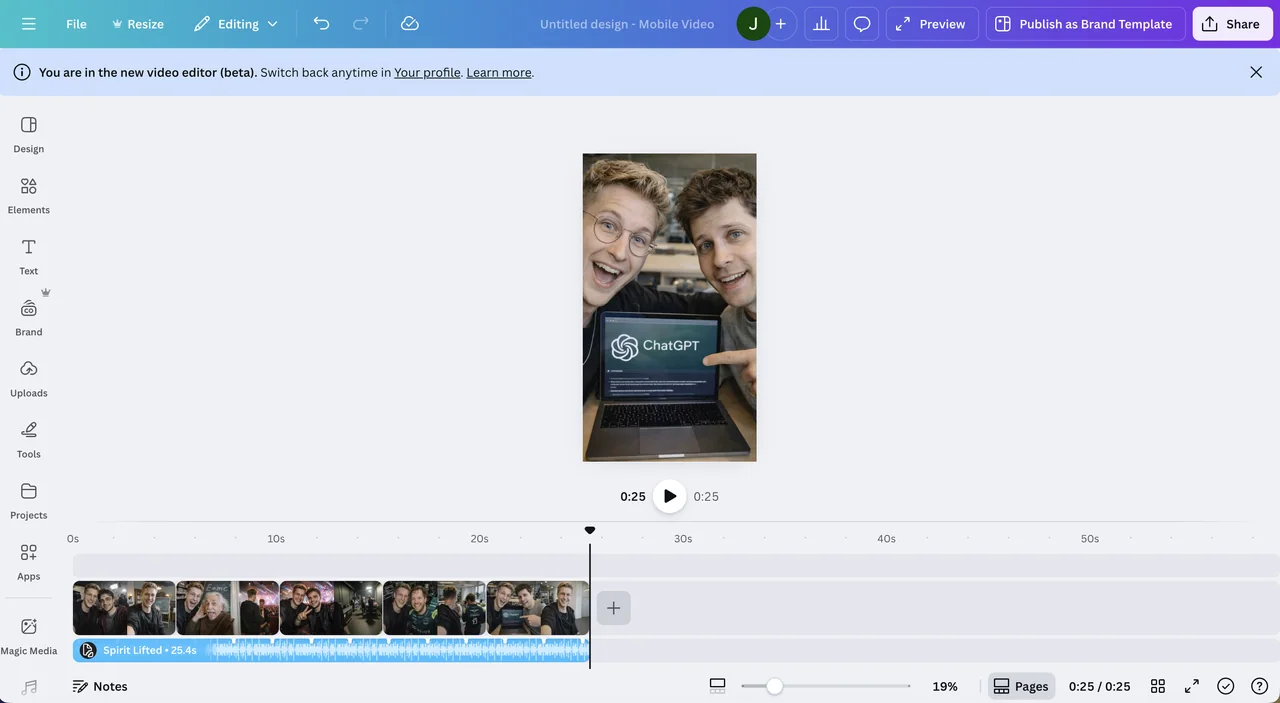Enter fullscreen present mode

(1192, 686)
